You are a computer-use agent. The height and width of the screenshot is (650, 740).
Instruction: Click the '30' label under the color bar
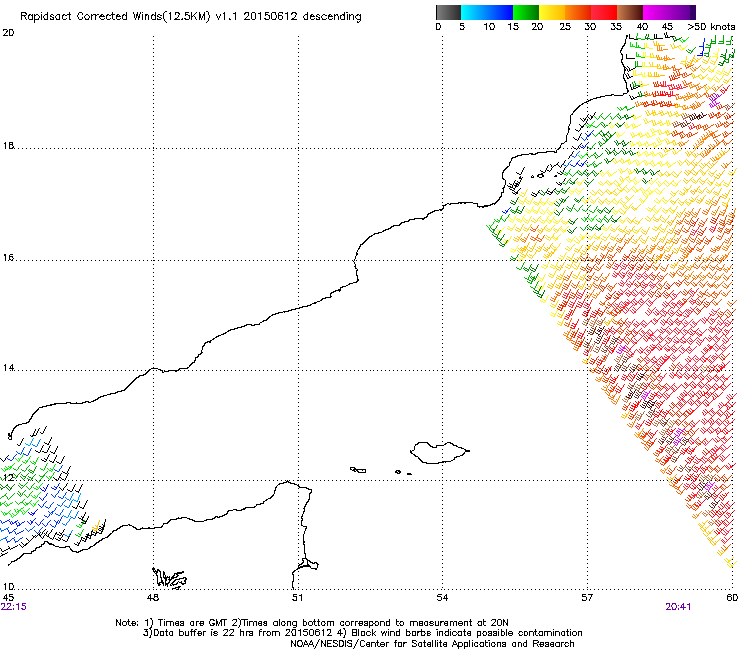[x=590, y=27]
